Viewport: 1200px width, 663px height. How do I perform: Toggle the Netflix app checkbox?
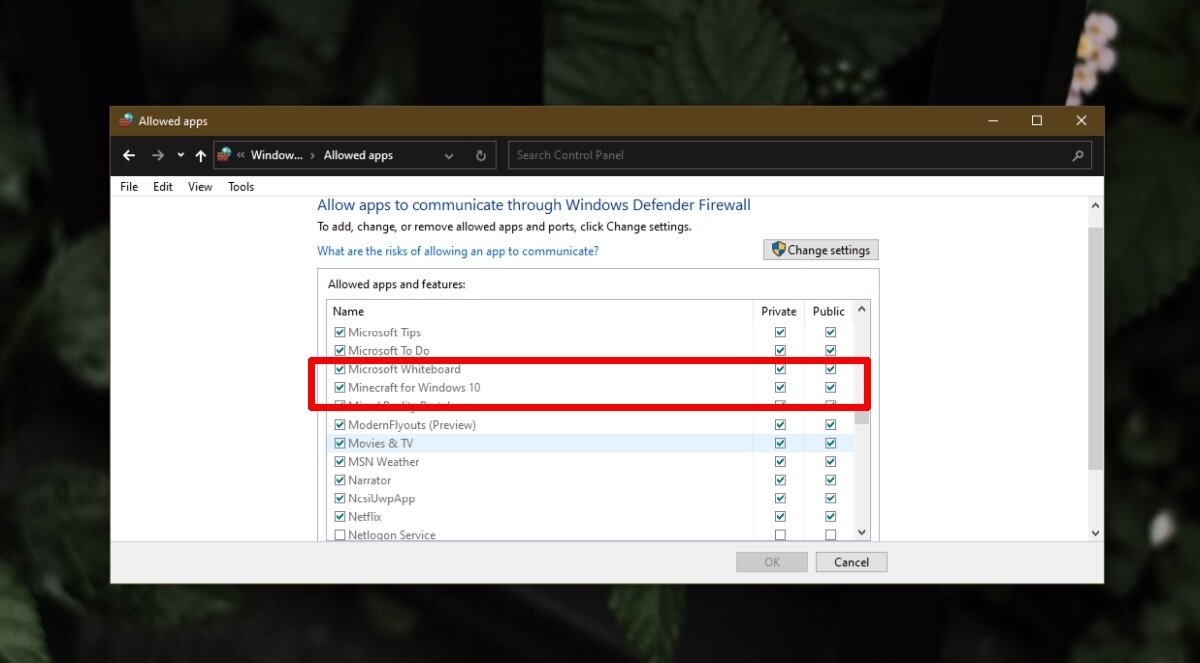coord(340,517)
